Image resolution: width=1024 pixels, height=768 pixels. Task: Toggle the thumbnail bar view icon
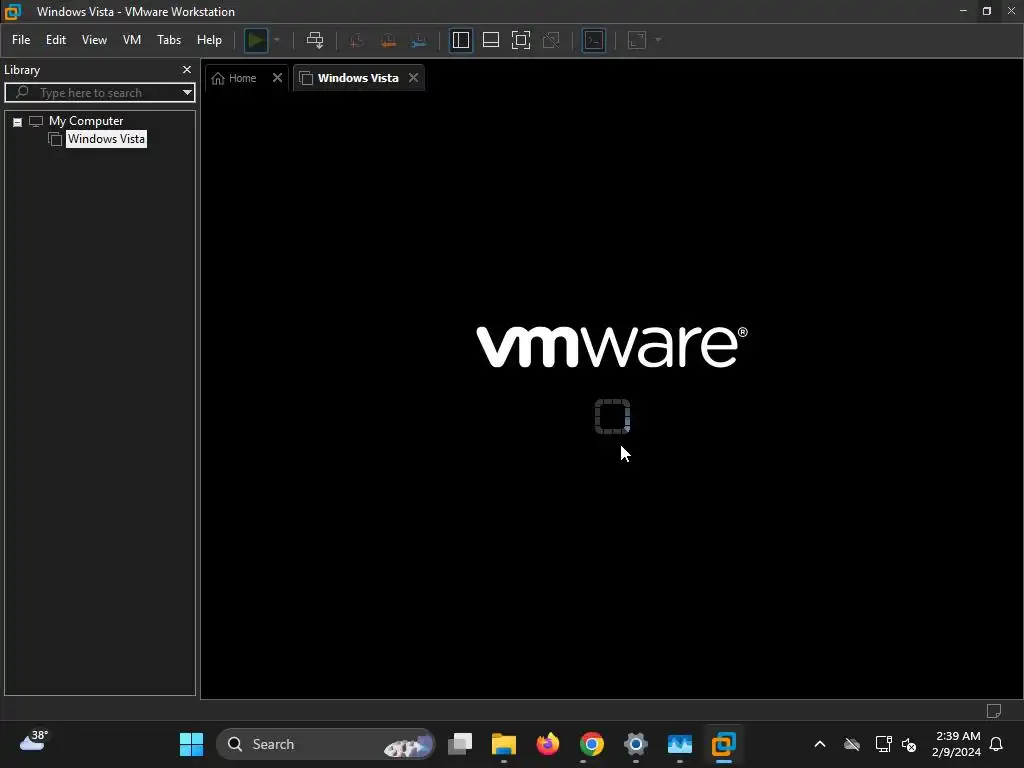491,40
